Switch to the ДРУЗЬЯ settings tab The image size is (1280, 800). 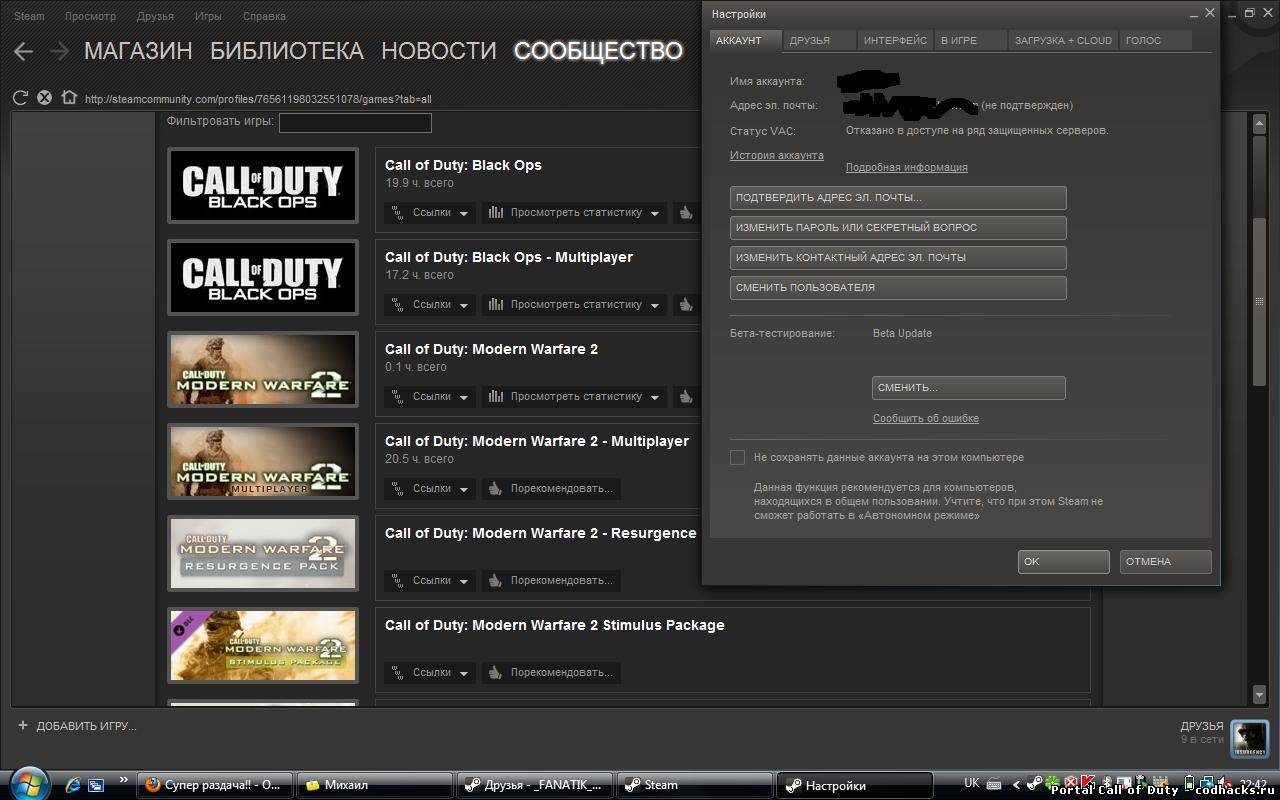pyautogui.click(x=819, y=40)
